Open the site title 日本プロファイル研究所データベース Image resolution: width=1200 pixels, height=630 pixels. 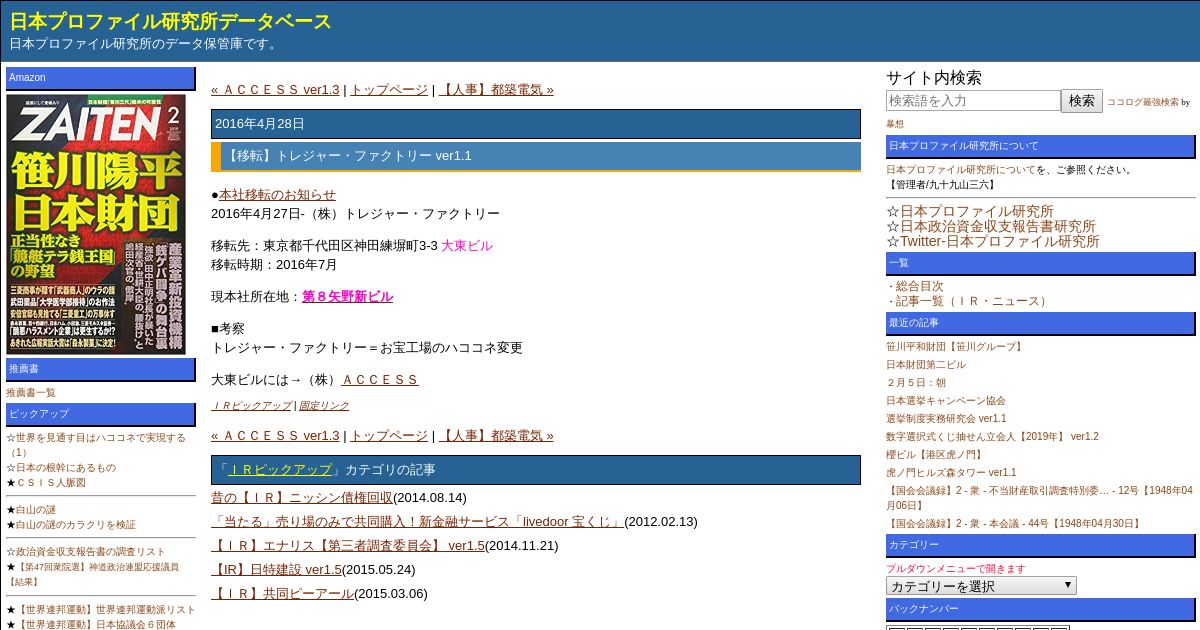click(171, 21)
